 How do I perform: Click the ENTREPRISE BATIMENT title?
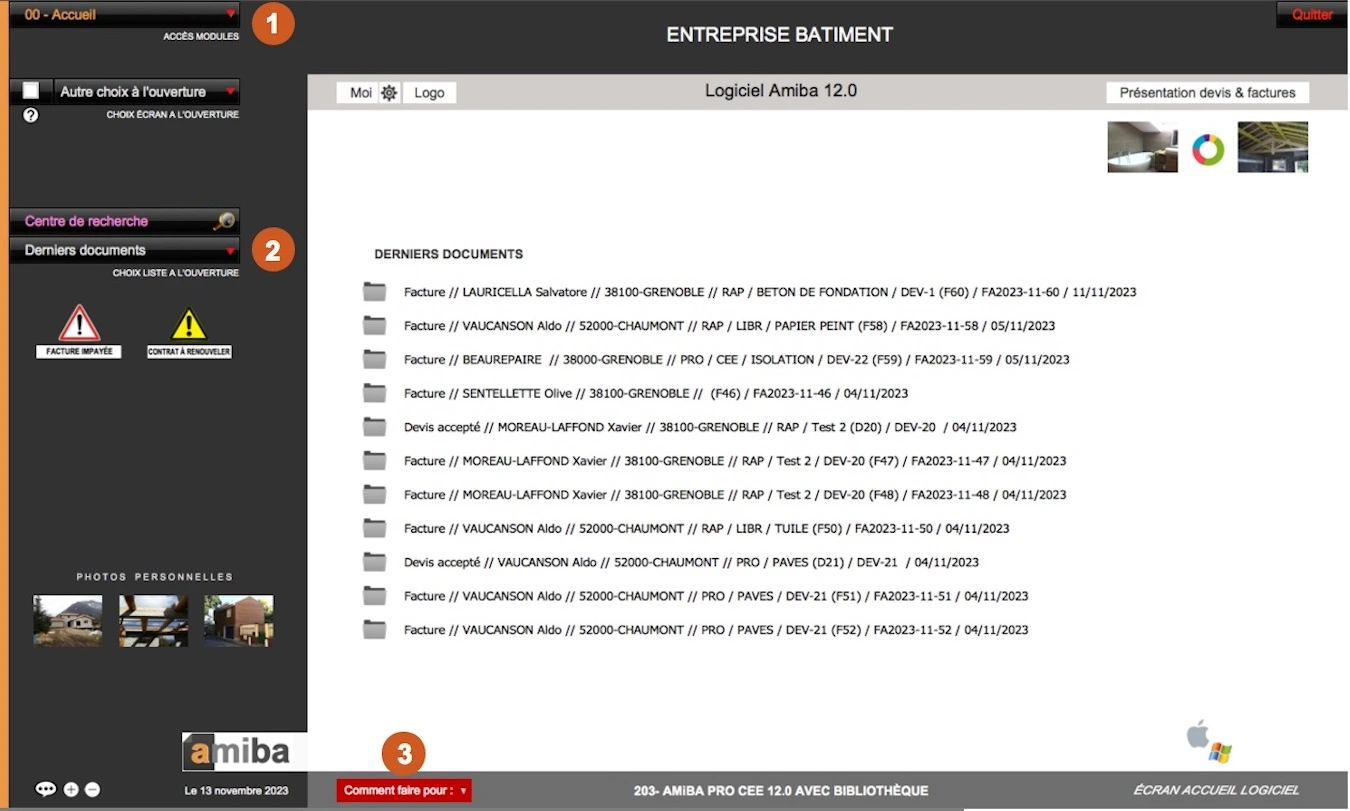point(780,35)
